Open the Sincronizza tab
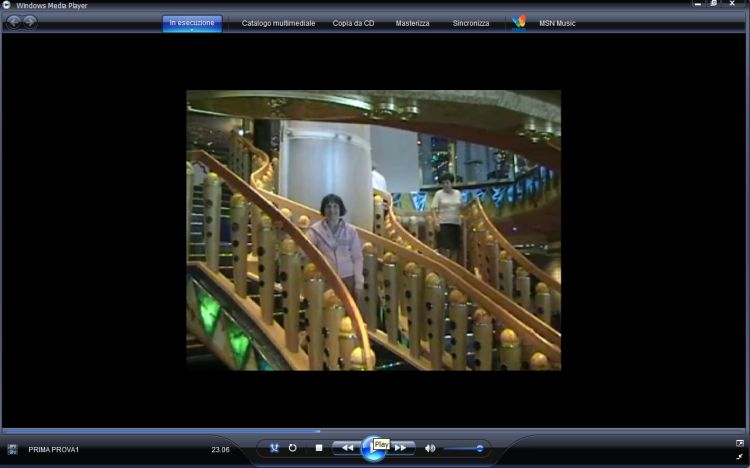Image resolution: width=750 pixels, height=468 pixels. tap(471, 23)
